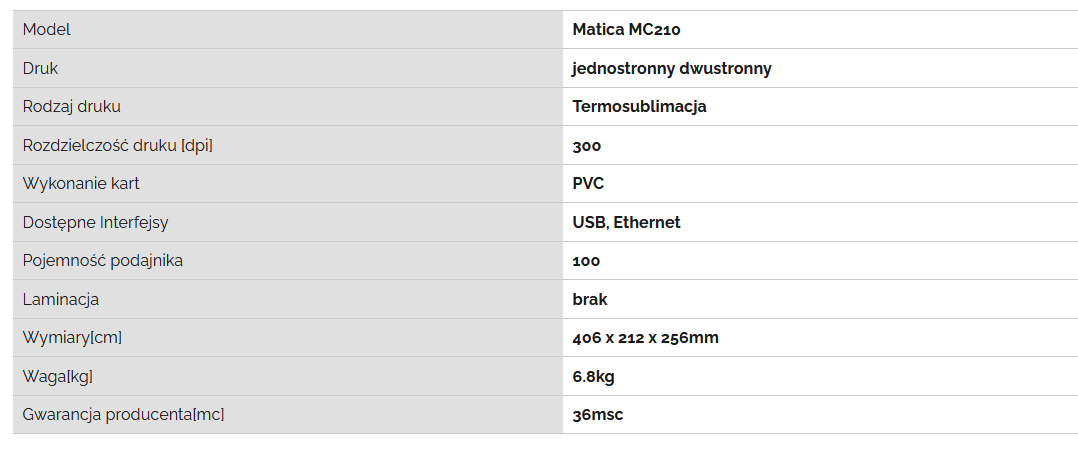Click the Wymiary[cm] label
The width and height of the screenshot is (1078, 453).
pyautogui.click(x=72, y=338)
